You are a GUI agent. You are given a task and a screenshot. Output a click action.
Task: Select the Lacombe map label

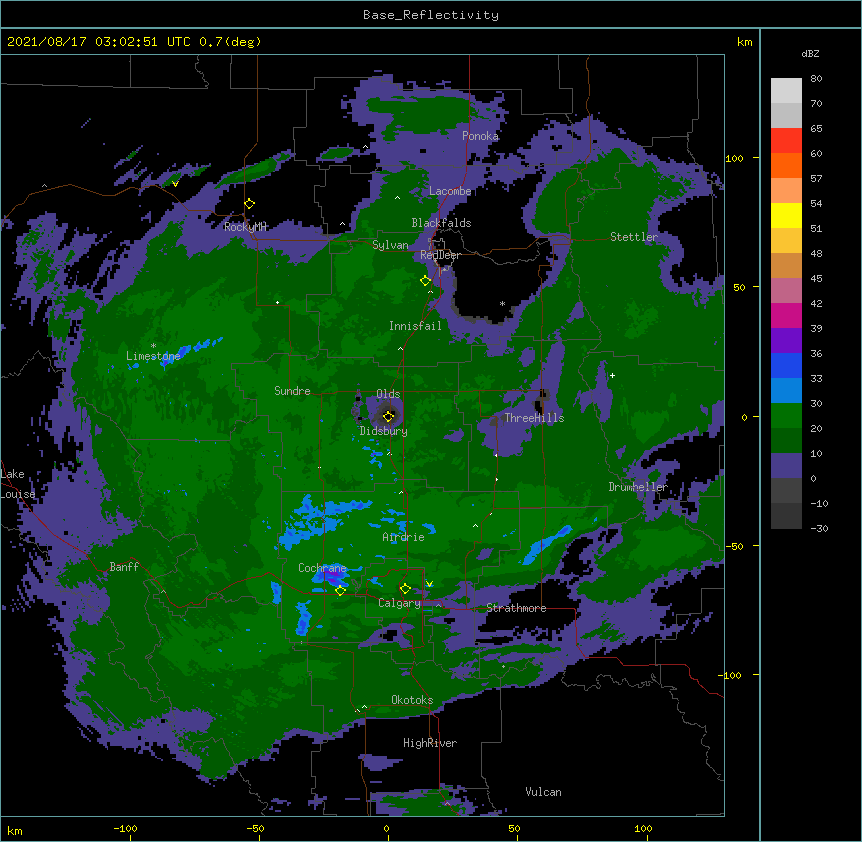point(450,191)
